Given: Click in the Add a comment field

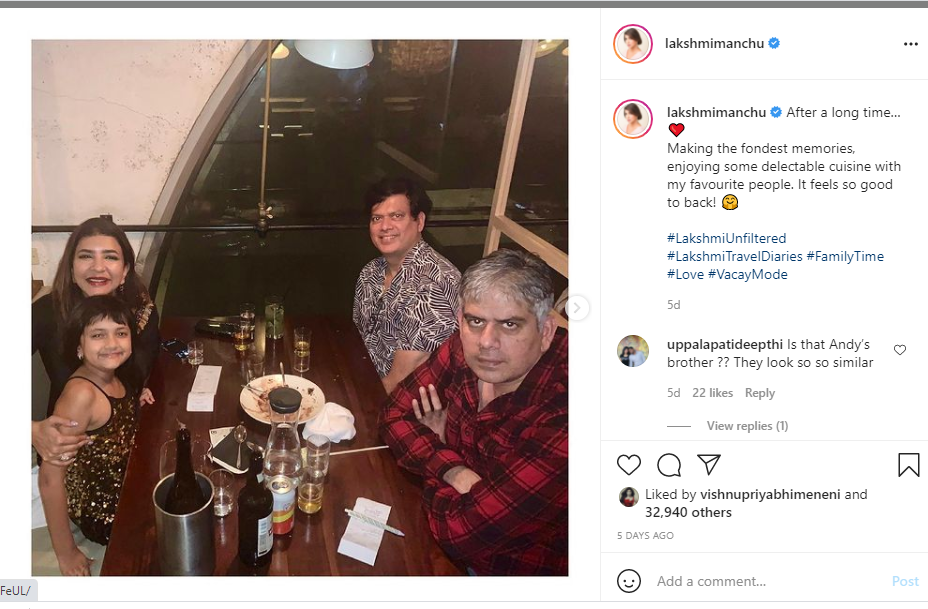Looking at the screenshot, I should coord(760,581).
